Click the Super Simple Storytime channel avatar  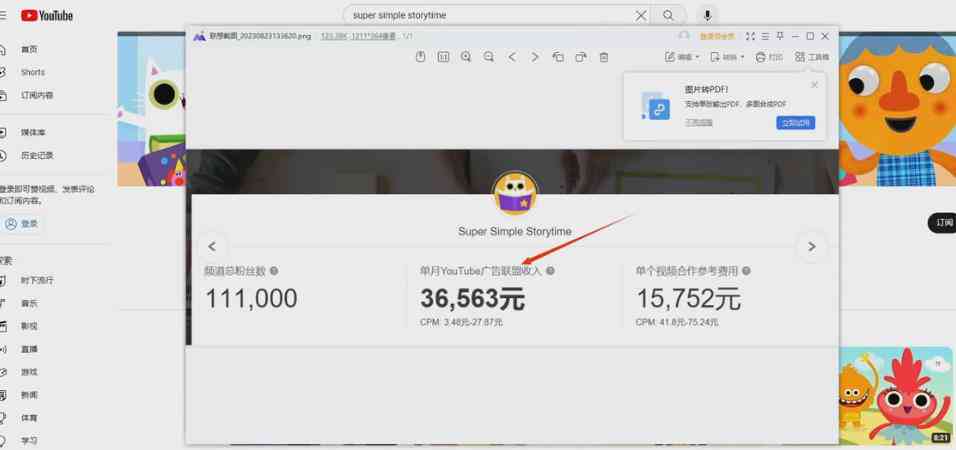click(x=515, y=193)
